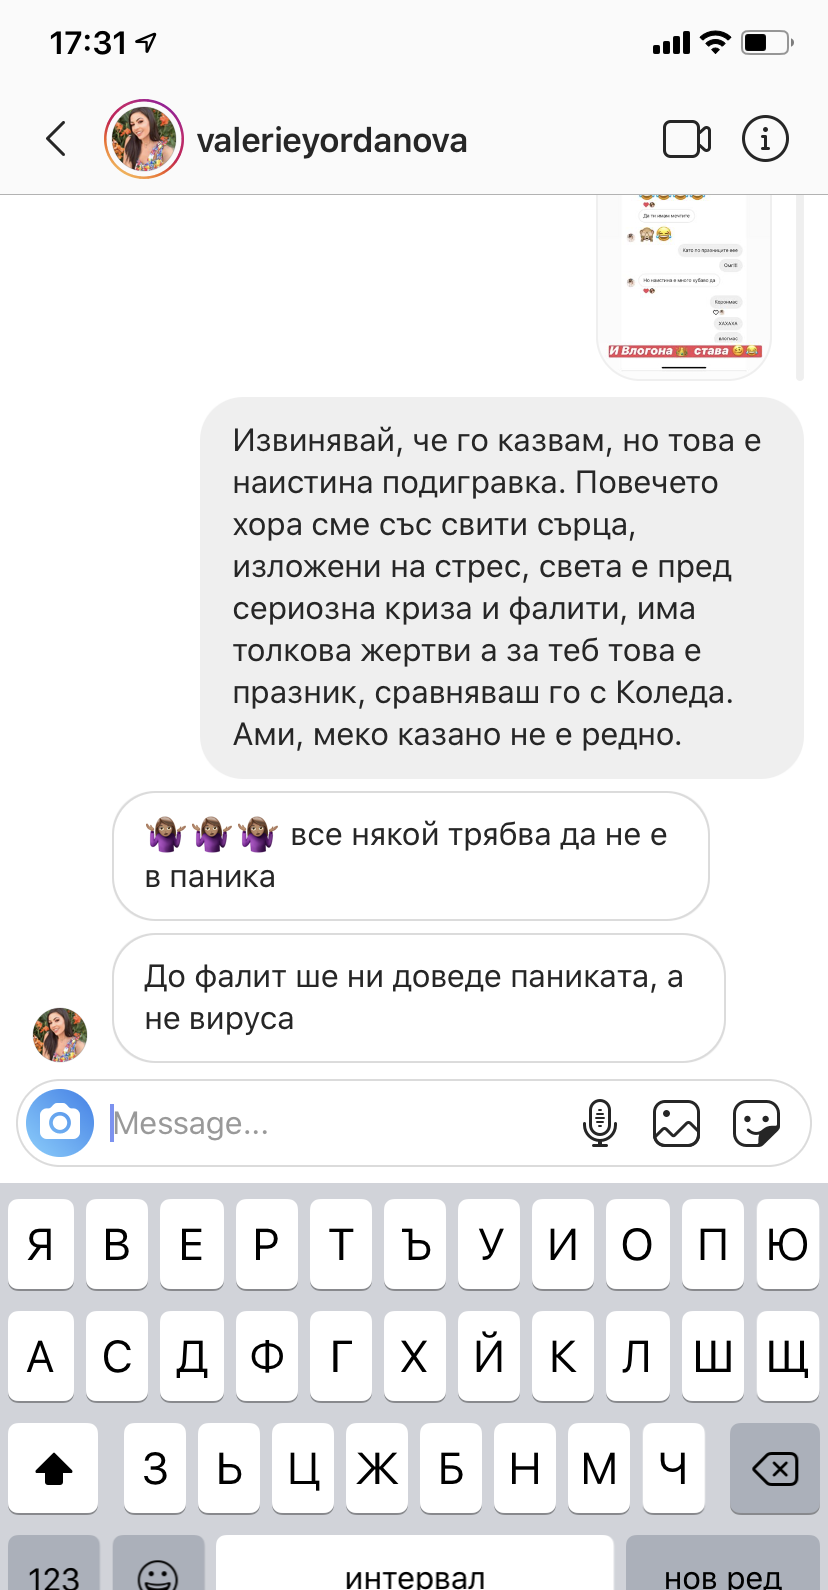Go back using the left chevron arrow
This screenshot has width=828, height=1590.
56,139
